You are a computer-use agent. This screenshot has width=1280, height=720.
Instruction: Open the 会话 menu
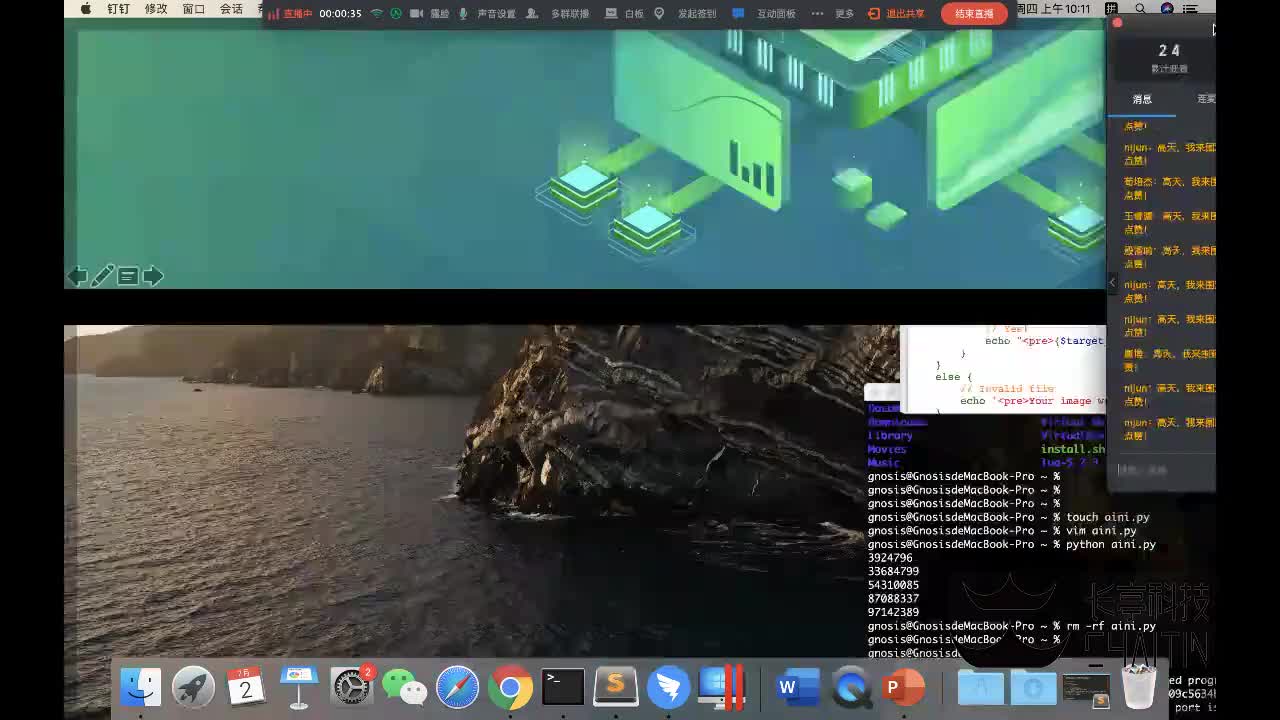[x=231, y=9]
